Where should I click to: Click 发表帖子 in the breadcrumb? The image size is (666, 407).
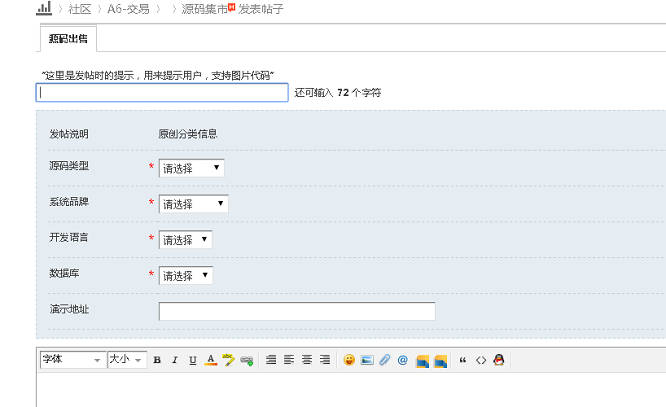[x=260, y=9]
